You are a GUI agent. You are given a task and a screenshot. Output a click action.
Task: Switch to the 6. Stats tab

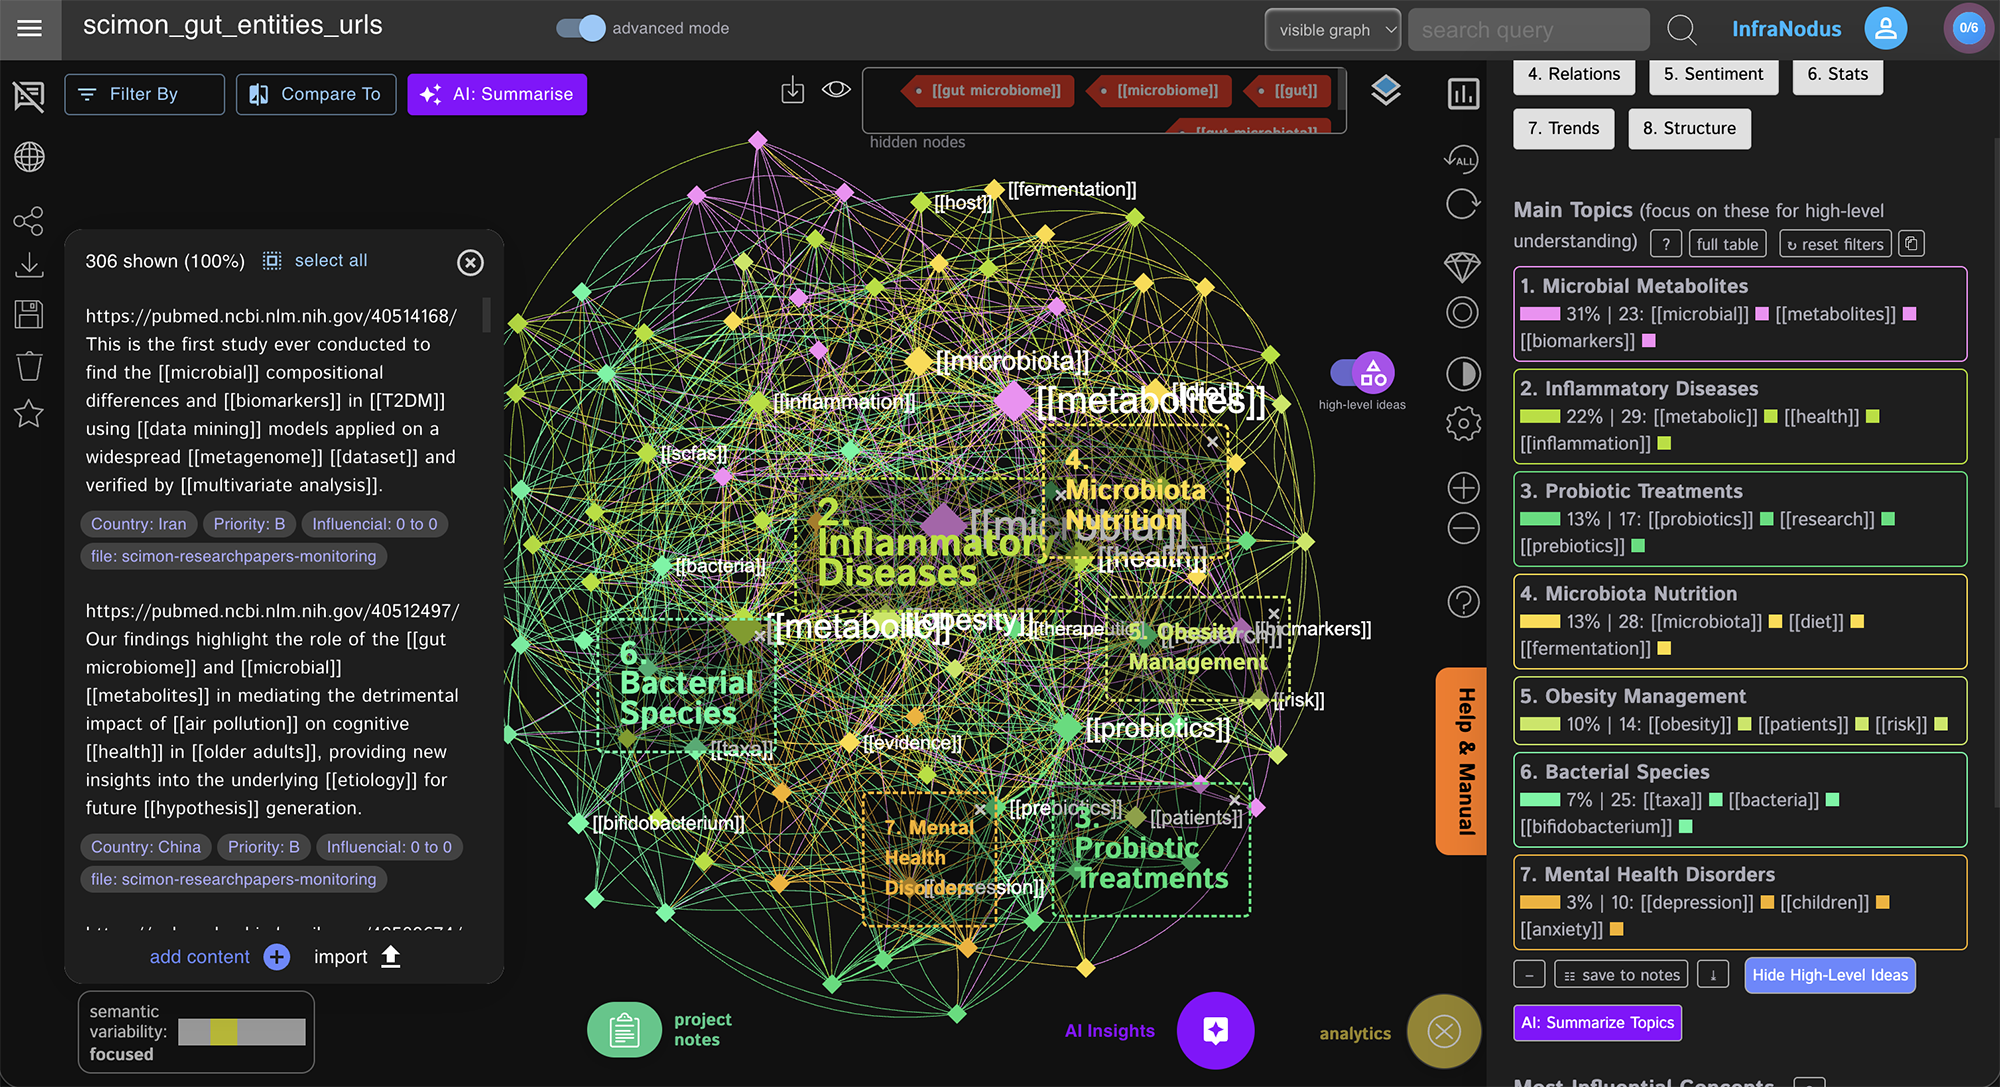point(1837,74)
